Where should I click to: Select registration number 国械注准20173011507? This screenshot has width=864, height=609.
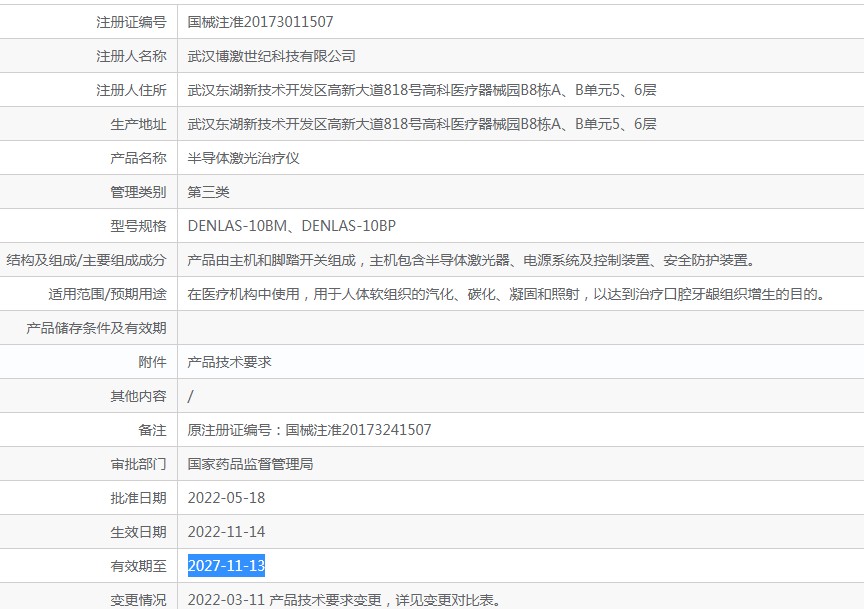coord(260,22)
